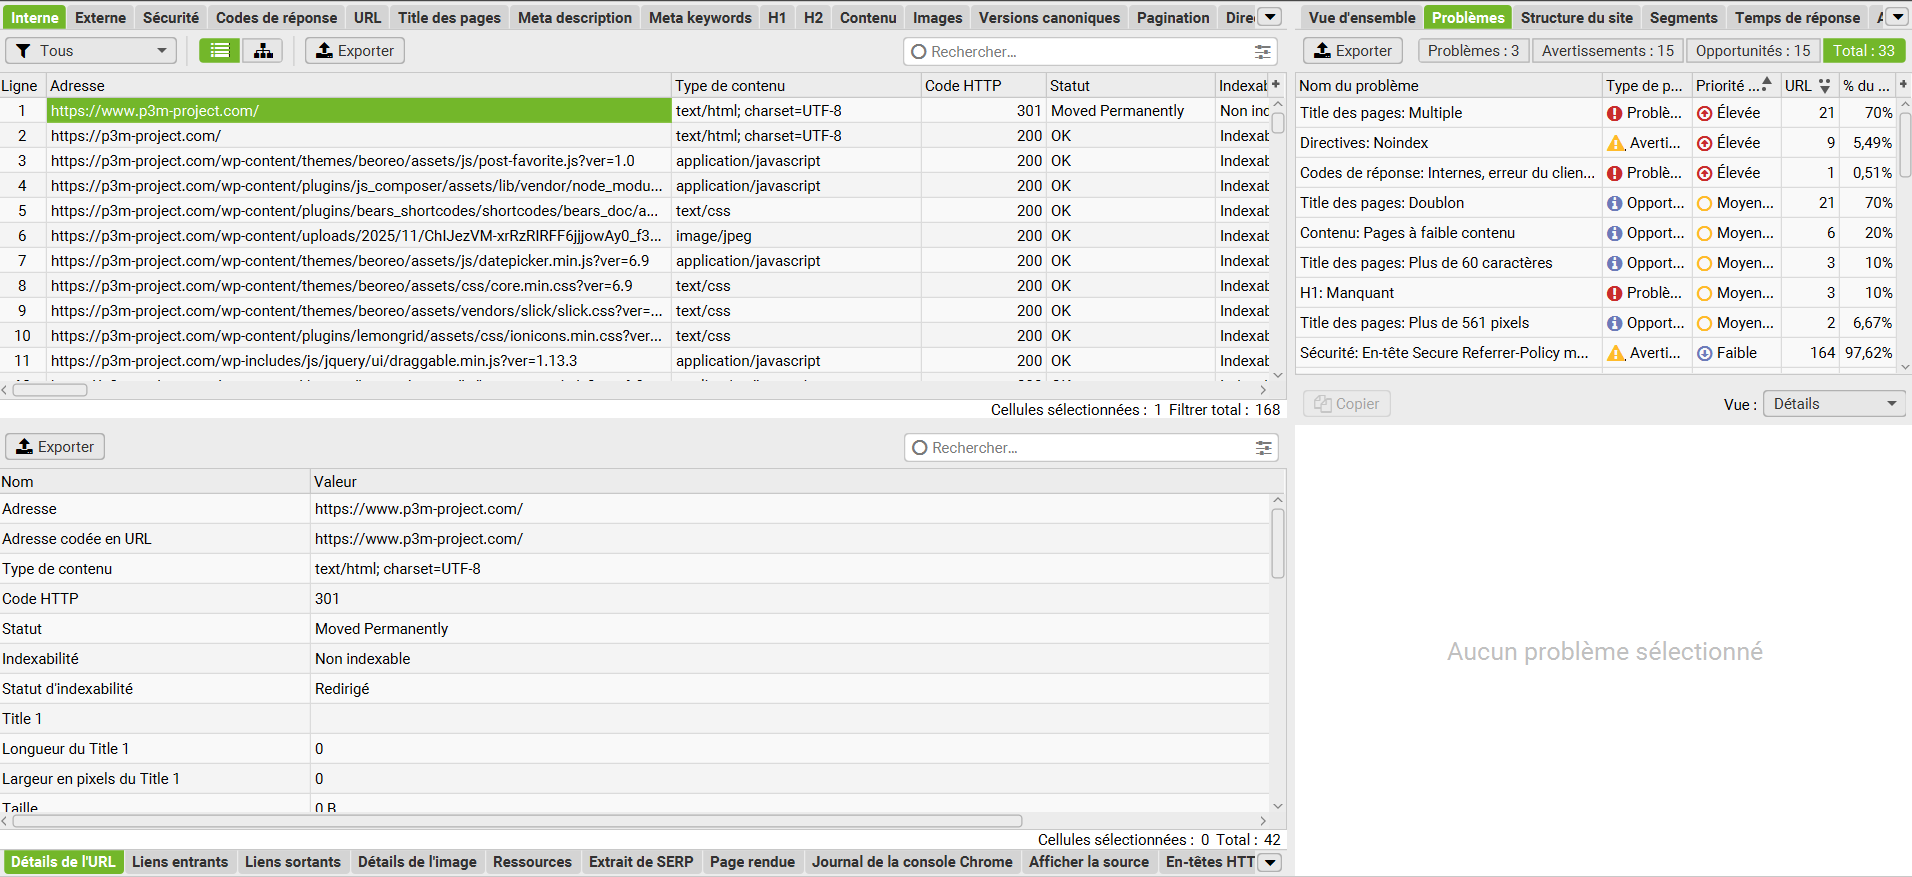Click details panel vertical scrollbar
This screenshot has height=877, width=1912.
(x=1278, y=543)
